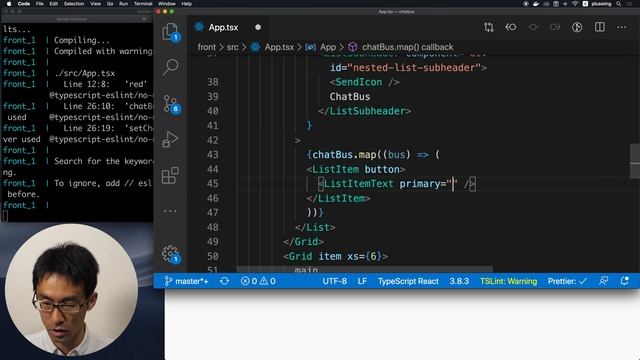
Task: Open the Apple menu
Action: coord(9,4)
